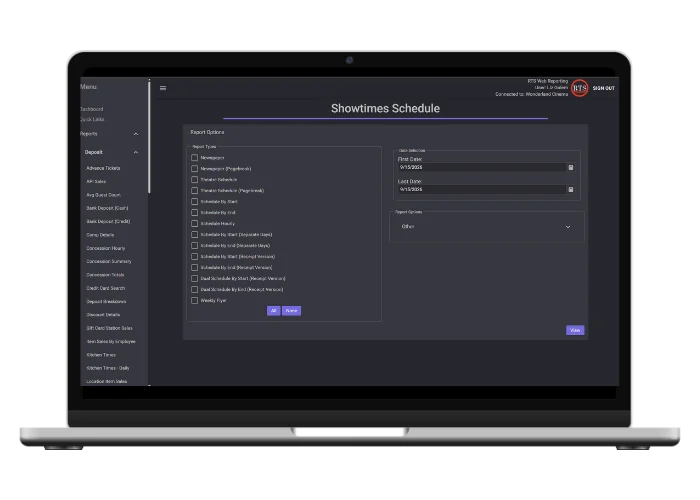Image resolution: width=700 pixels, height=500 pixels.
Task: Enable the Theater Schedule checkbox
Action: tap(195, 179)
